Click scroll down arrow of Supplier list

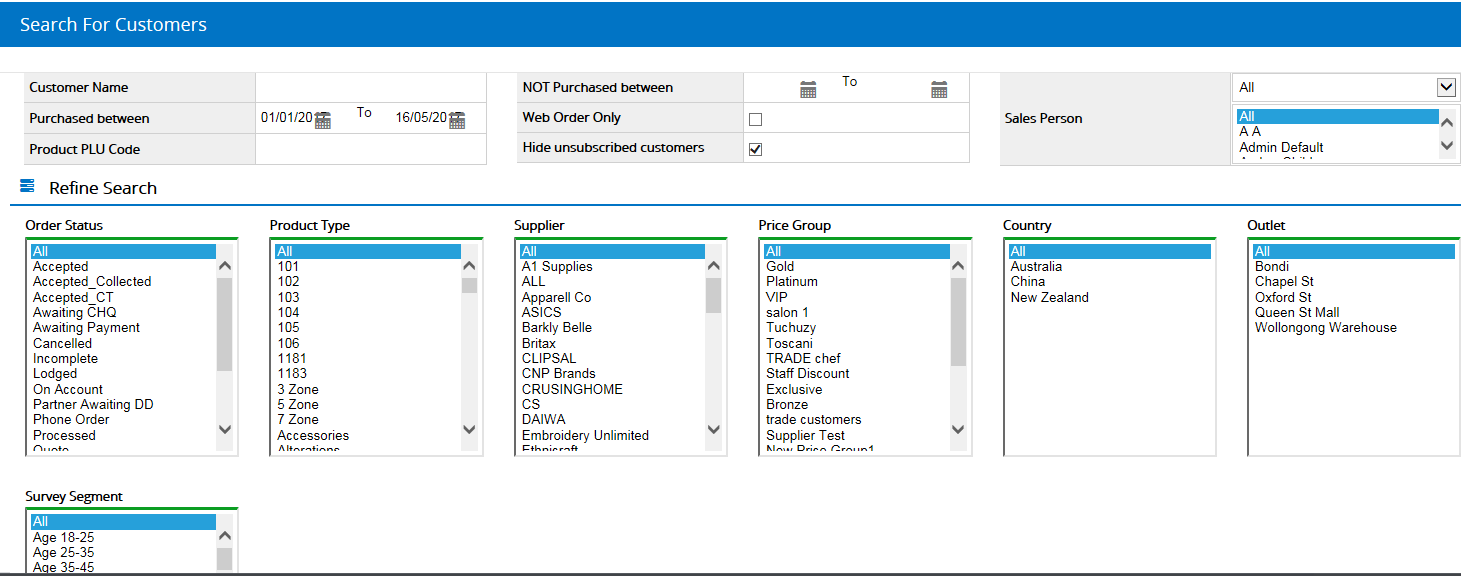pyautogui.click(x=713, y=429)
